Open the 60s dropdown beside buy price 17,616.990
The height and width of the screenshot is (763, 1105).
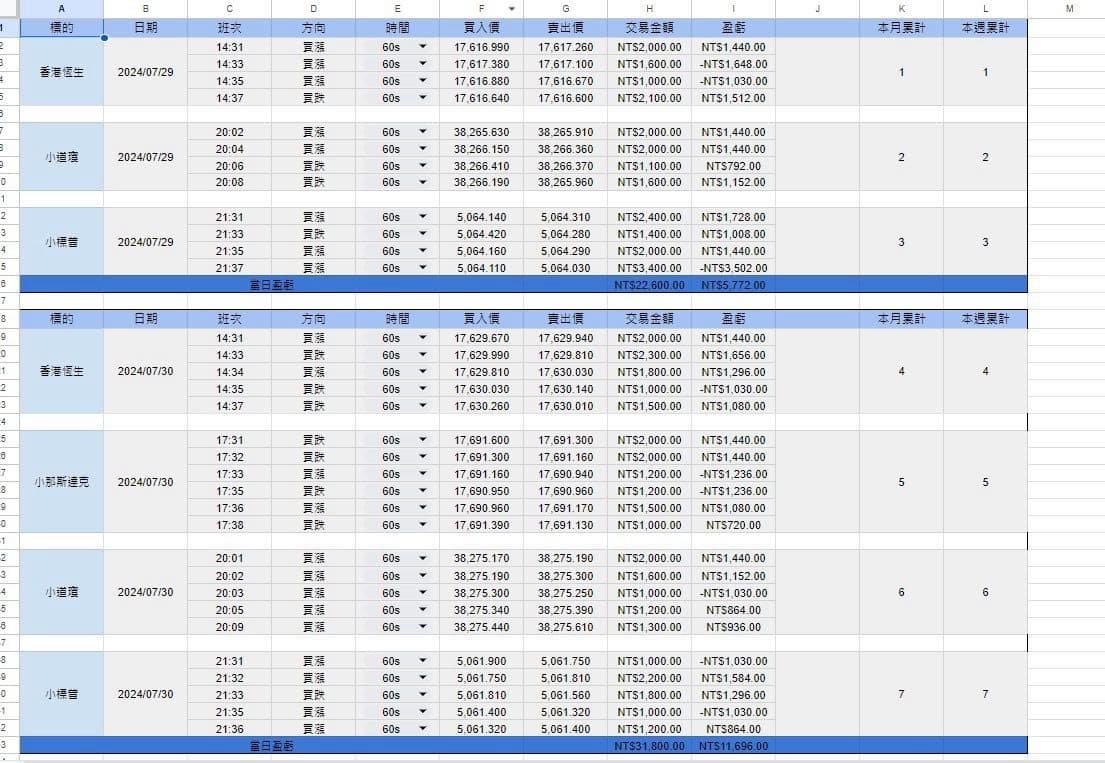point(422,47)
